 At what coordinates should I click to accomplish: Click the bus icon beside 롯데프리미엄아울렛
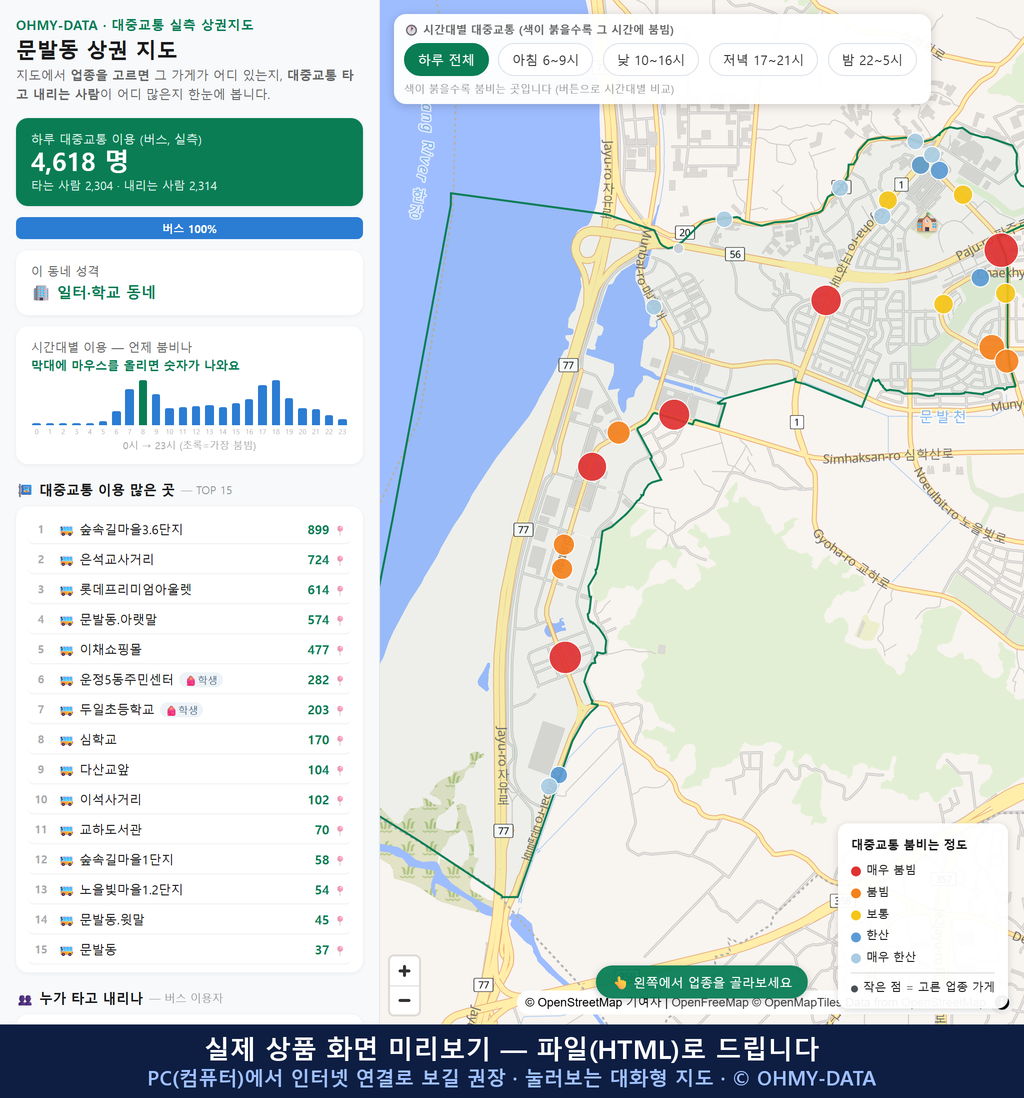(67, 590)
